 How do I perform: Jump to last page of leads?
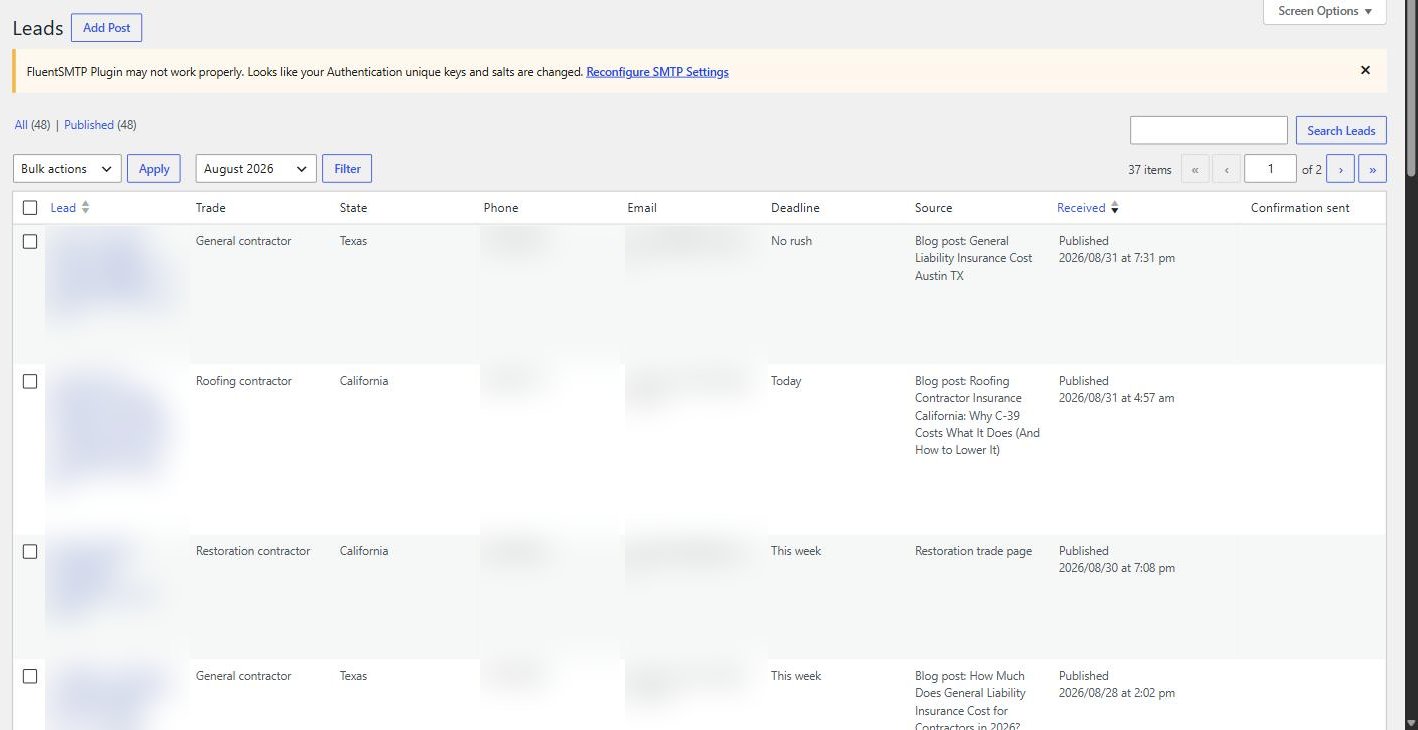1372,169
